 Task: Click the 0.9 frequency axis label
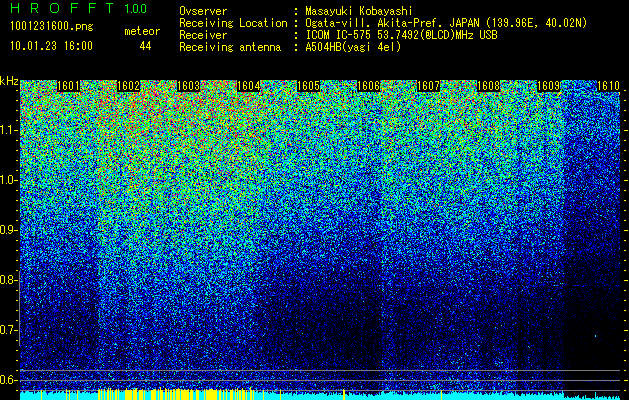(x=7, y=230)
